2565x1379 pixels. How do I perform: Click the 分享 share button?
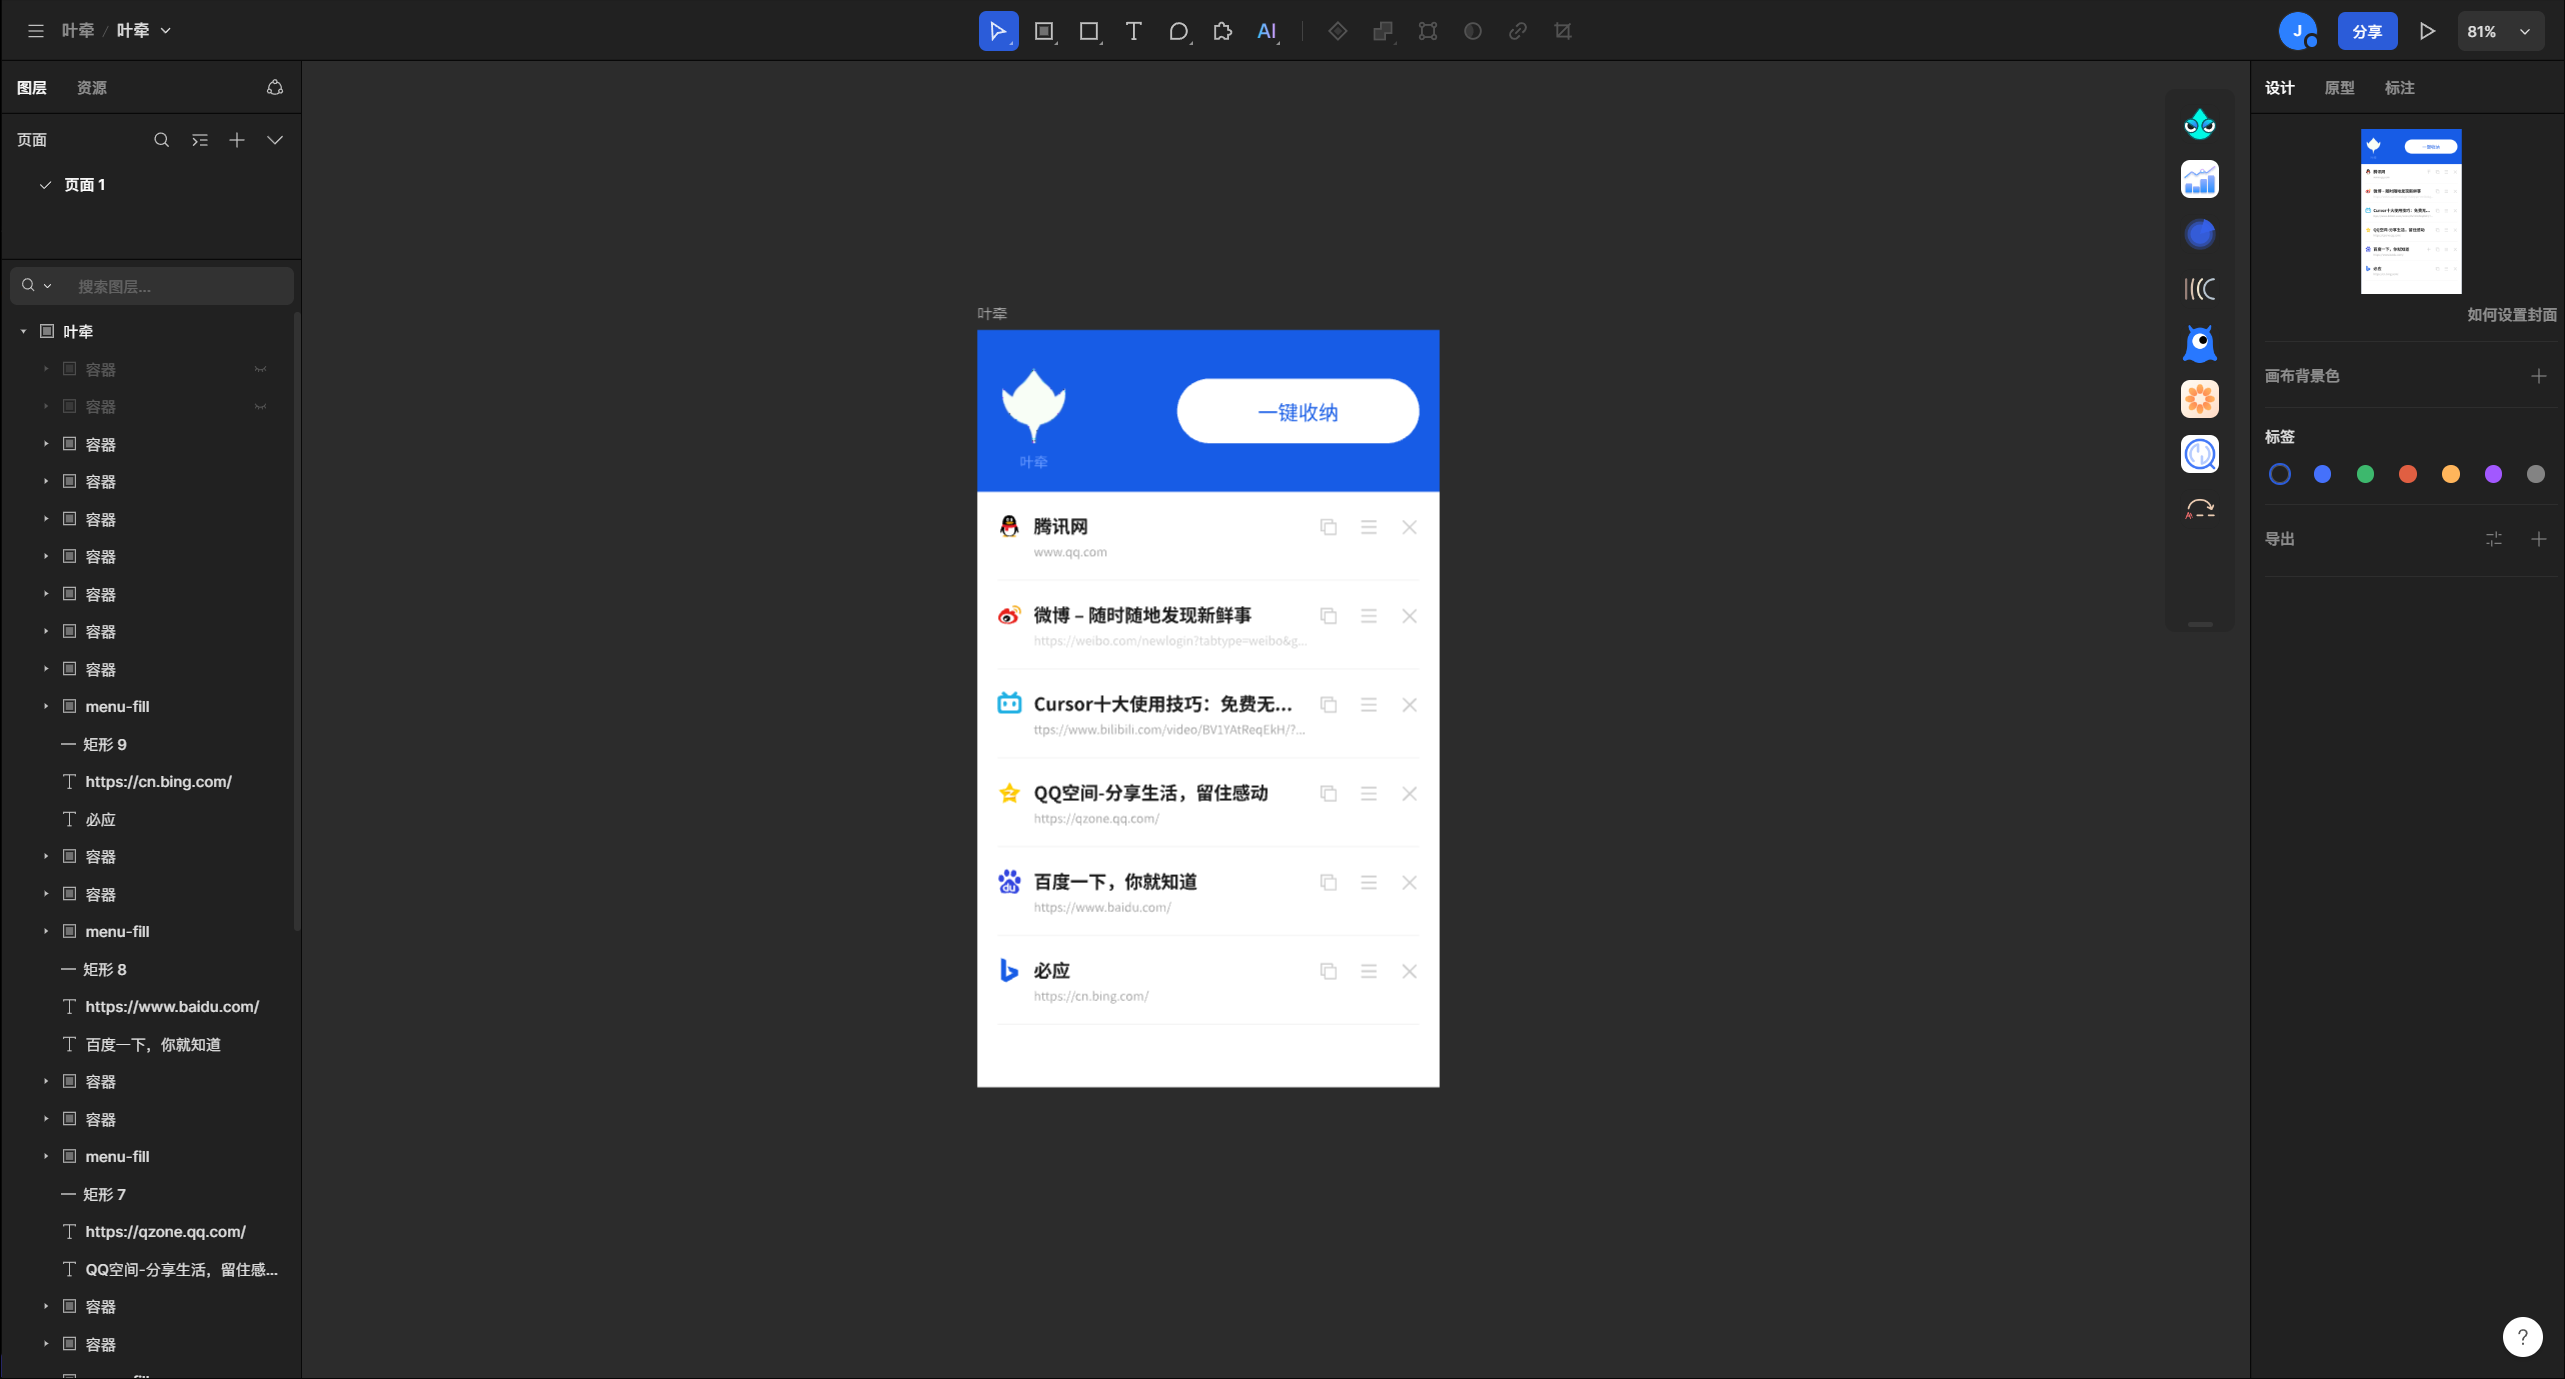[x=2366, y=31]
